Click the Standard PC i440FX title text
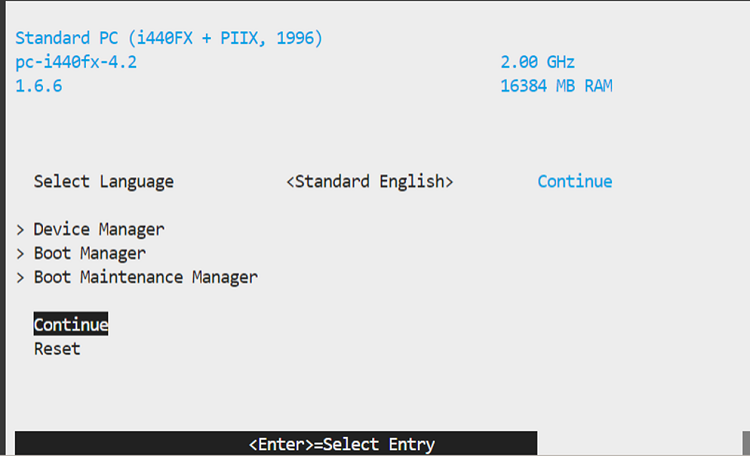The image size is (750, 456). [168, 39]
